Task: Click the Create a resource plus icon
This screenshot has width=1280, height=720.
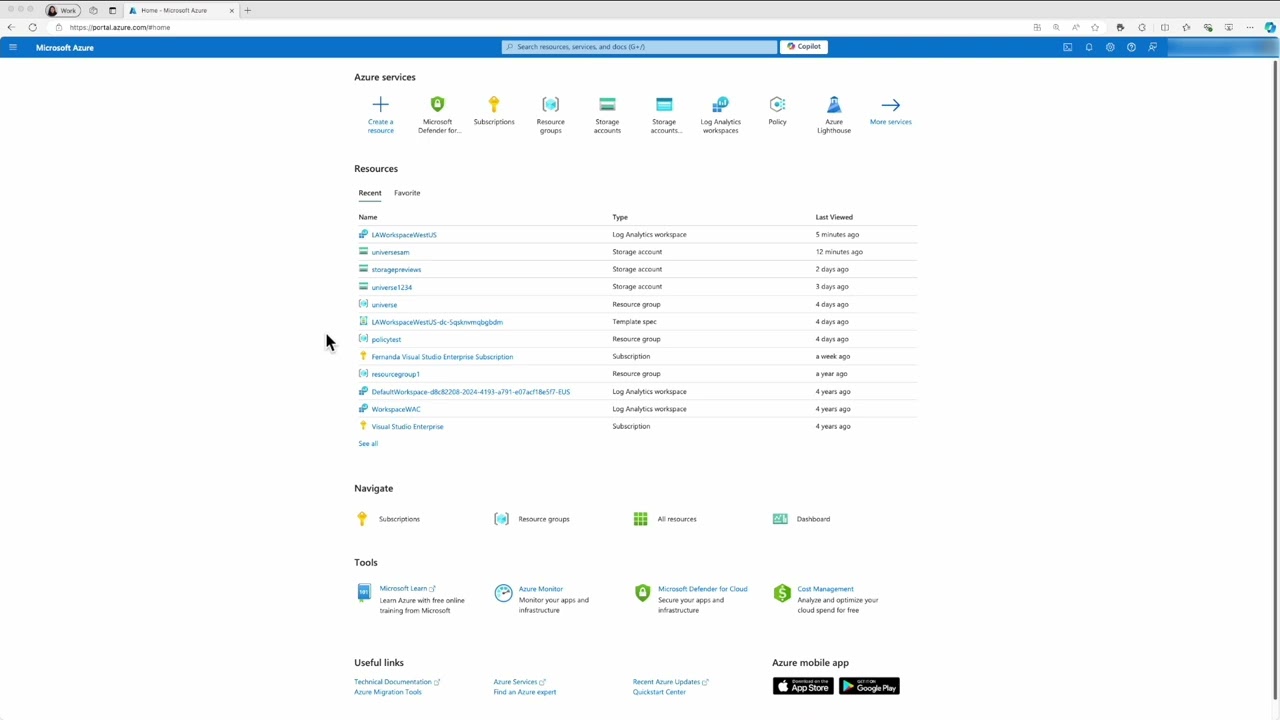Action: pyautogui.click(x=380, y=104)
